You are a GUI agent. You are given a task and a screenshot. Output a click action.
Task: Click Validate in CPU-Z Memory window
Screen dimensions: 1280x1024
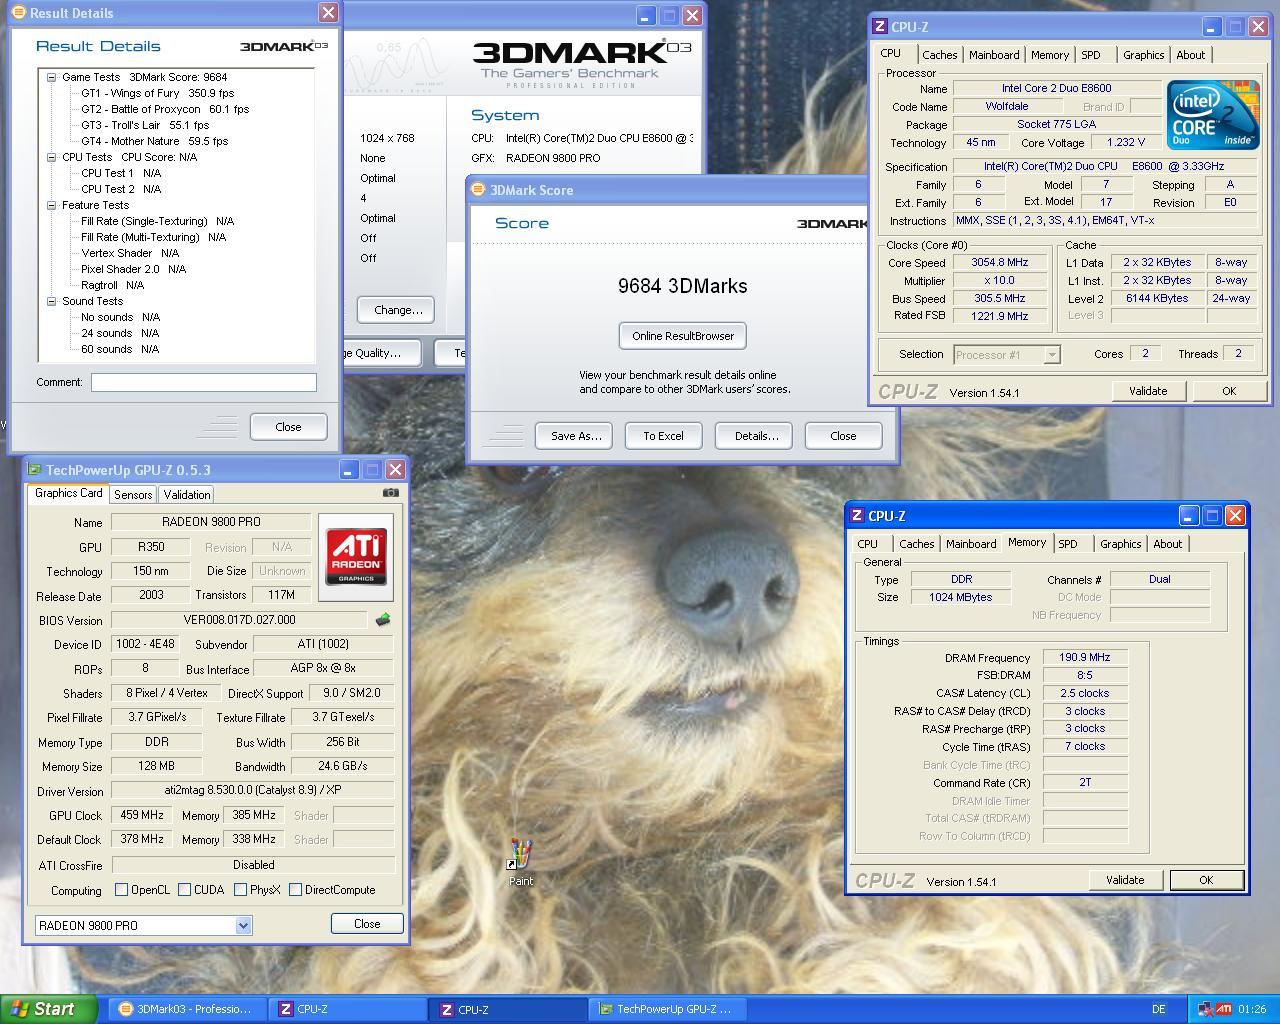tap(1125, 880)
